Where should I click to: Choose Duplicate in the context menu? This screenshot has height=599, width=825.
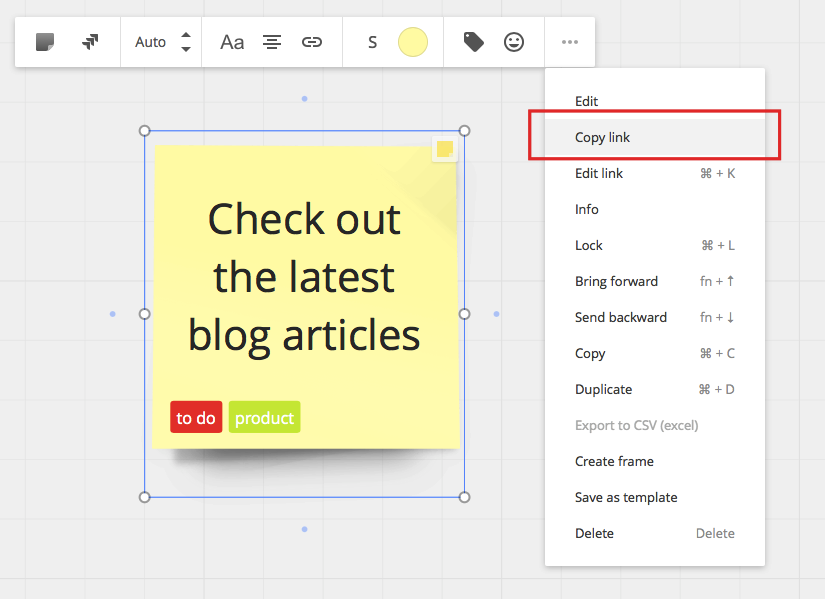pos(603,389)
